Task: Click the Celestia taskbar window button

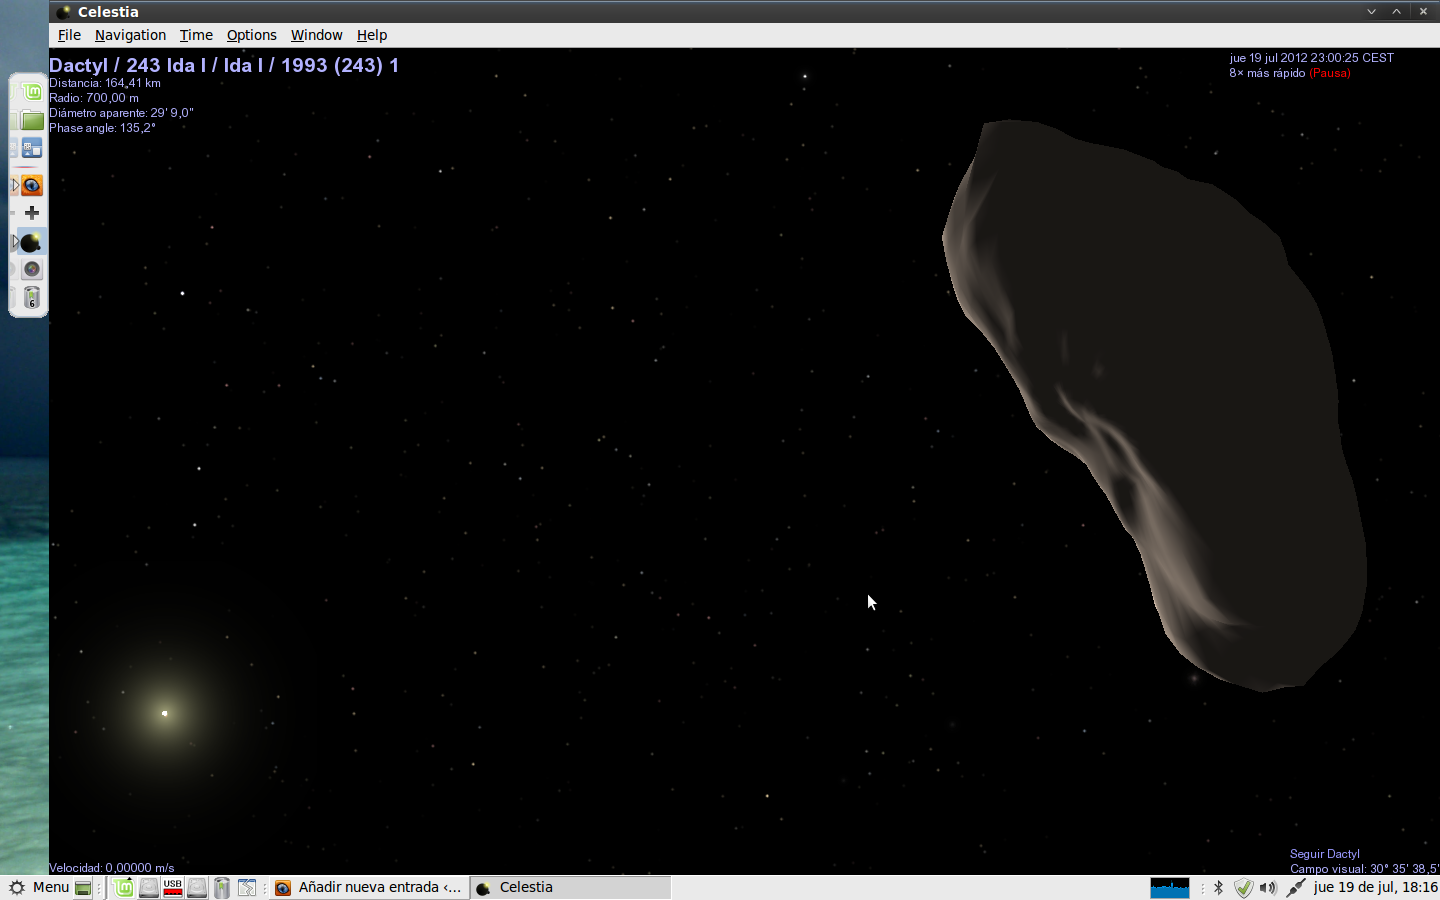Action: coord(570,888)
